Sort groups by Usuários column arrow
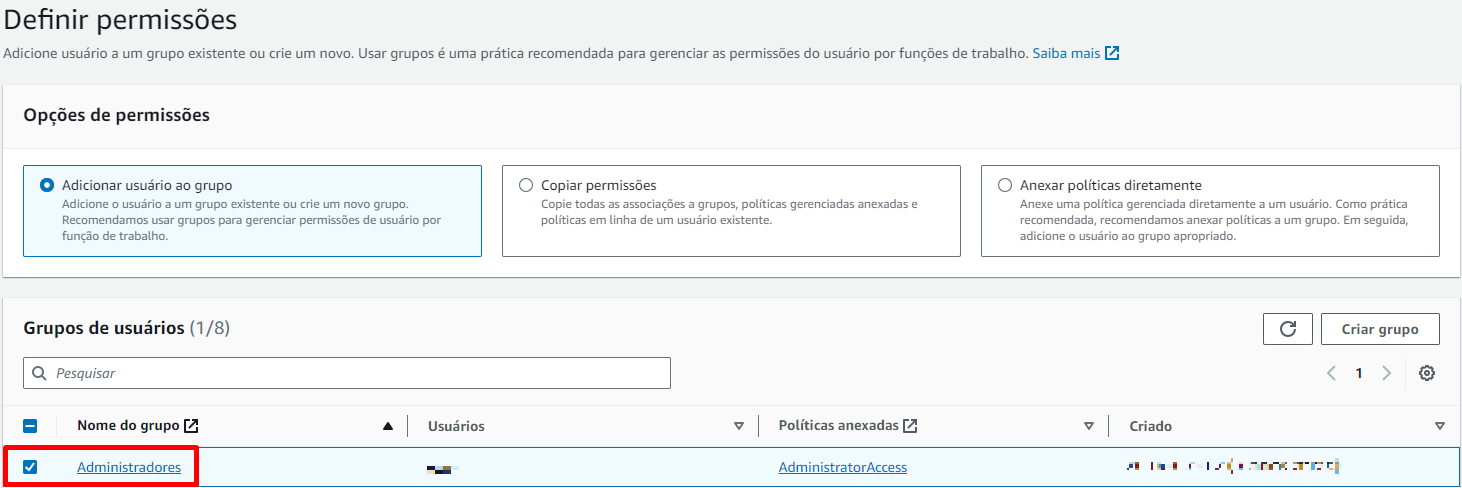 (739, 426)
